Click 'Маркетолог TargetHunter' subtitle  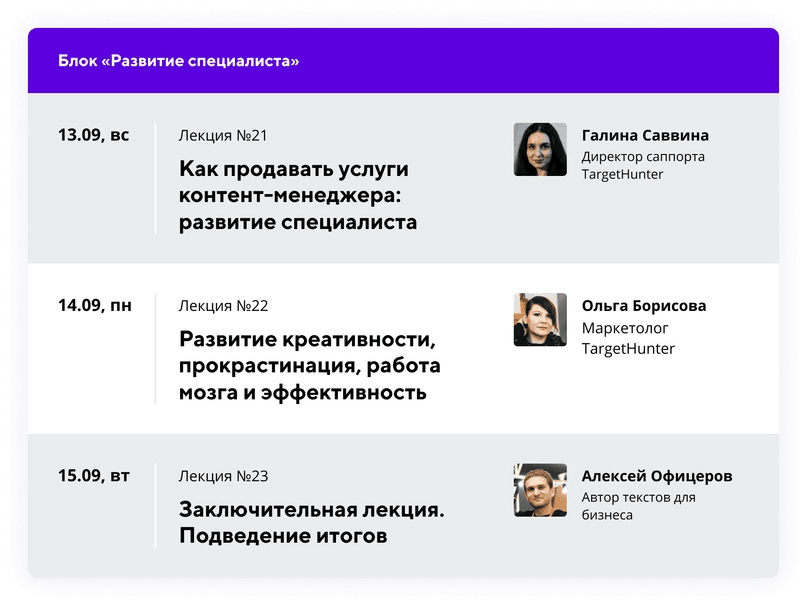point(628,338)
